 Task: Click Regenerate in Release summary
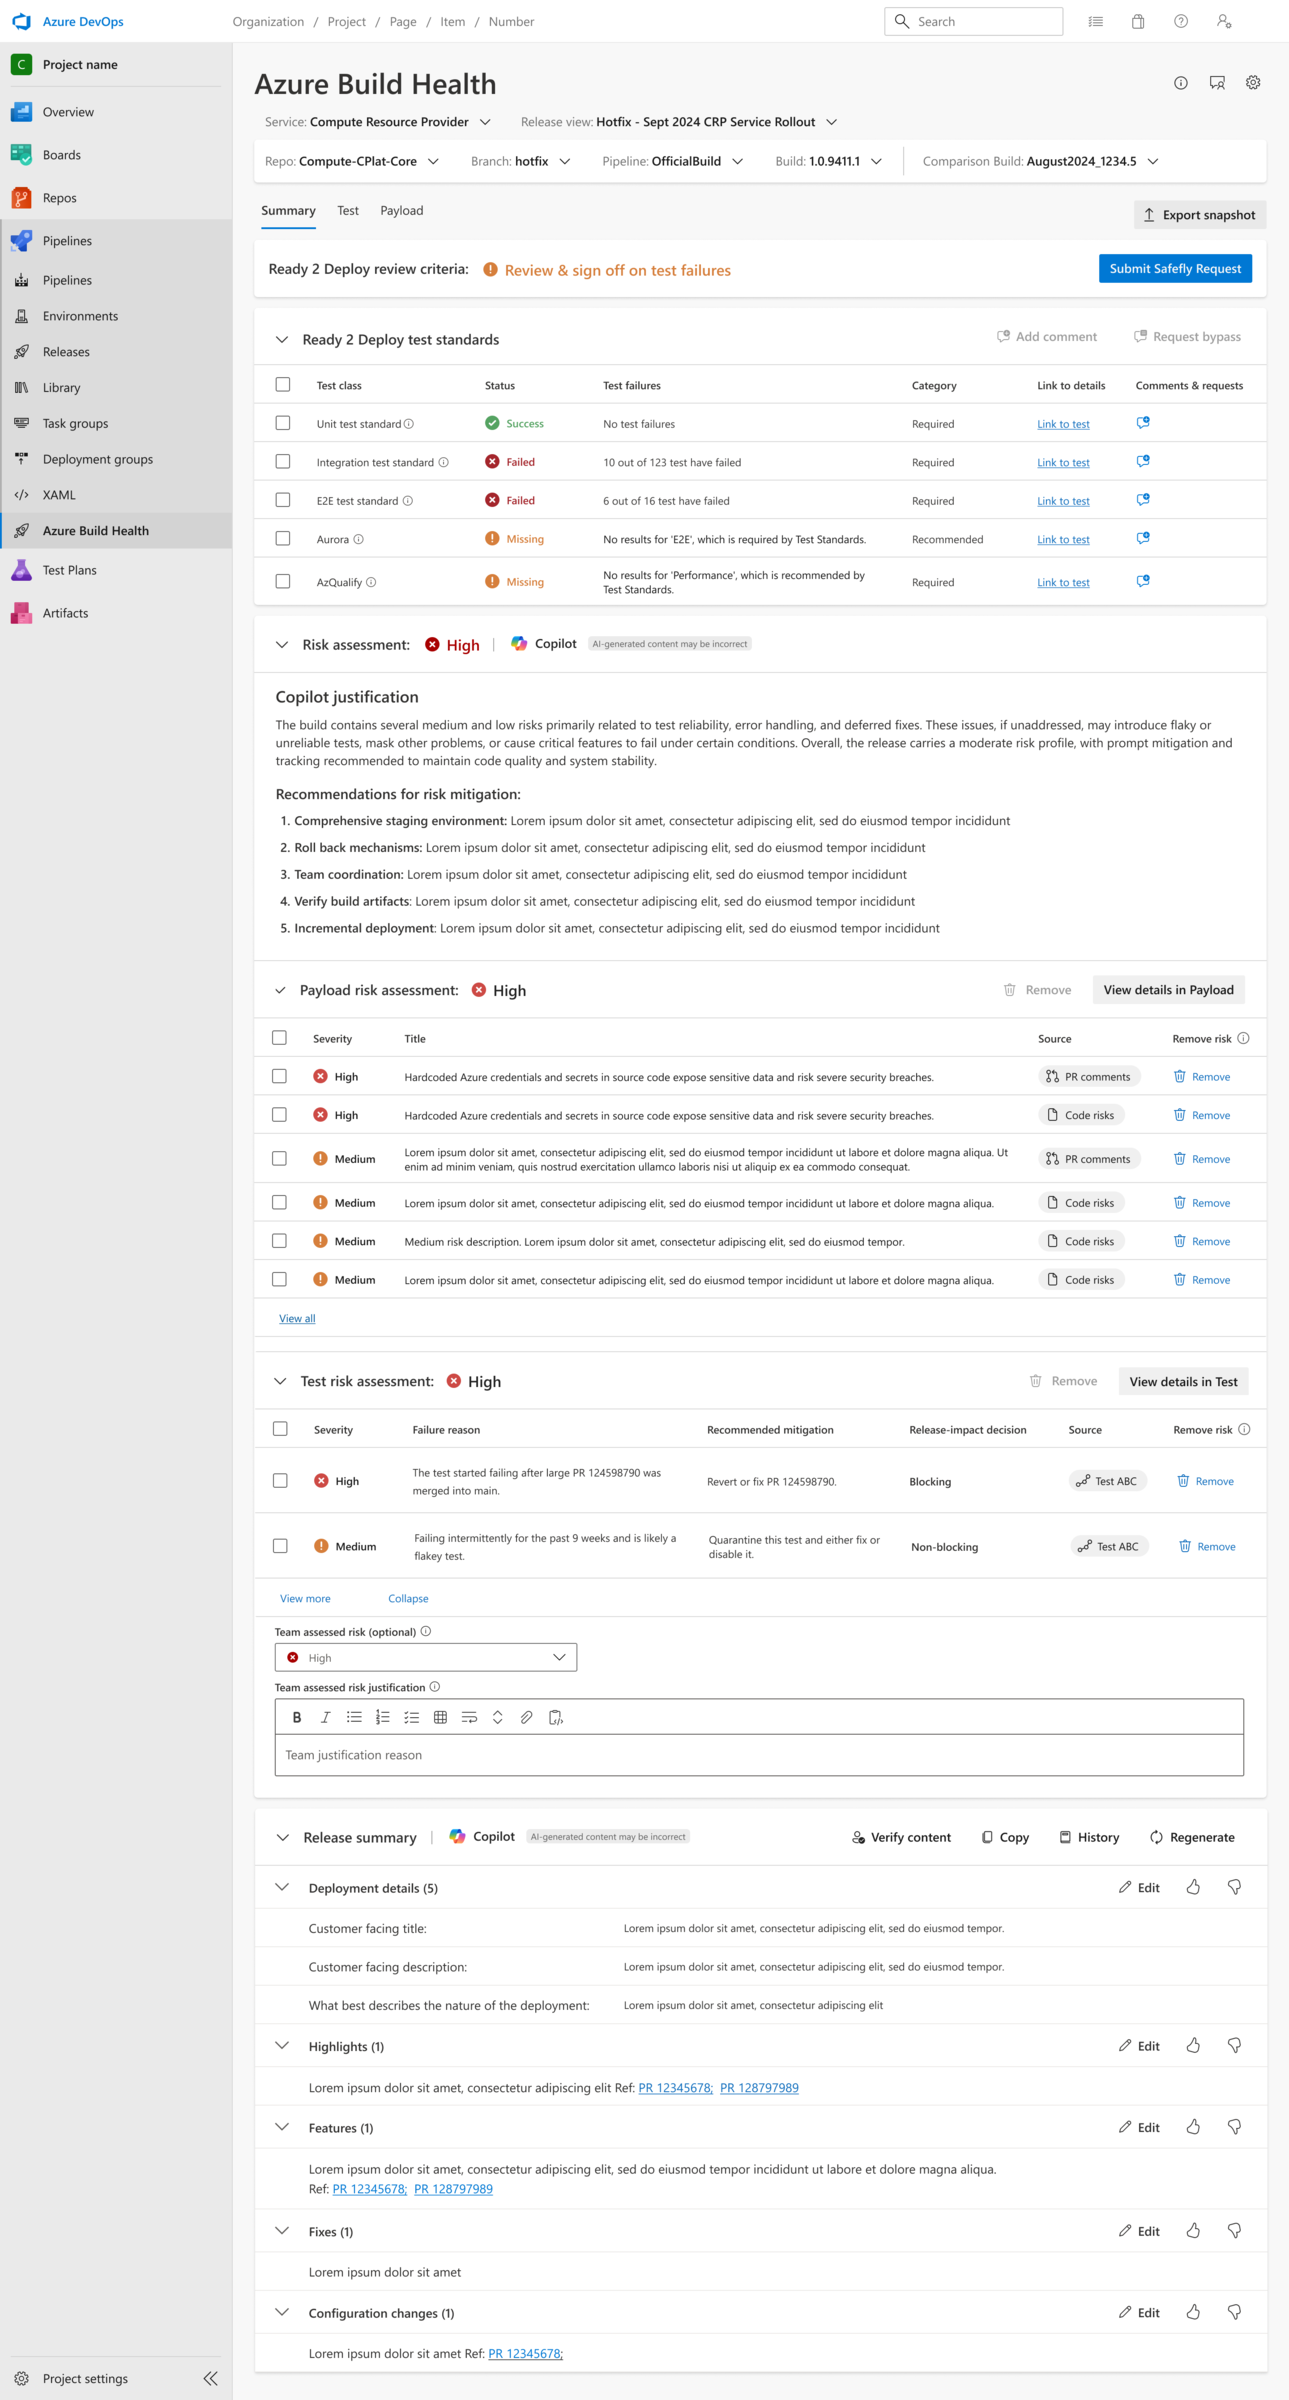pyautogui.click(x=1192, y=1837)
